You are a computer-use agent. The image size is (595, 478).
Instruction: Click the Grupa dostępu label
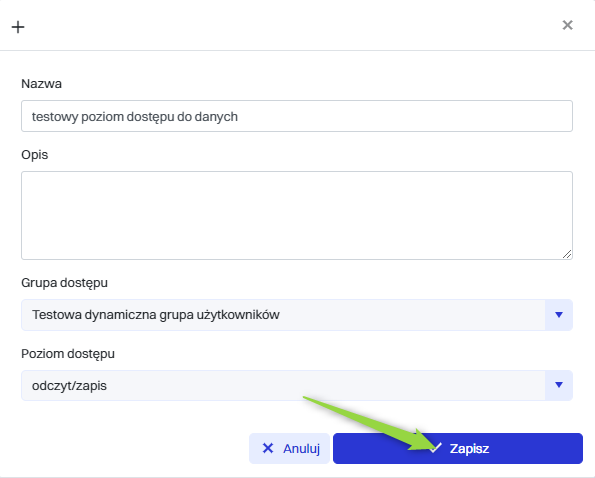tap(65, 283)
